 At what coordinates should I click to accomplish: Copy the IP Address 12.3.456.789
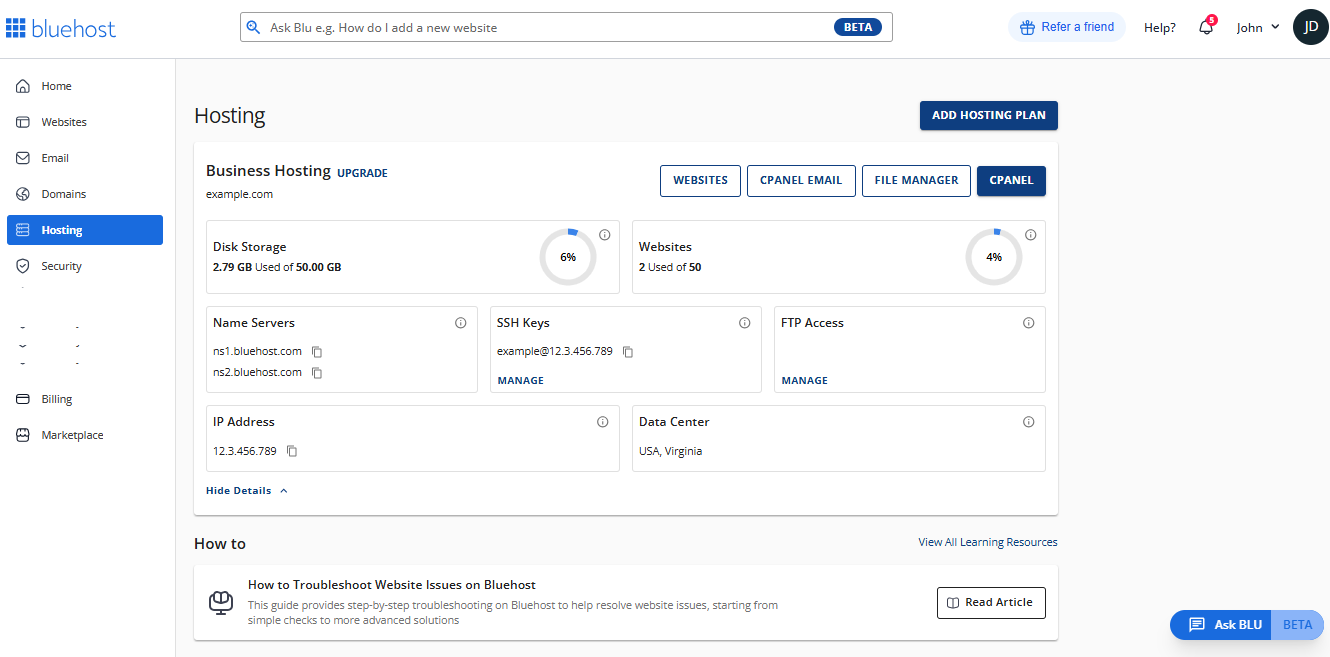coord(291,451)
